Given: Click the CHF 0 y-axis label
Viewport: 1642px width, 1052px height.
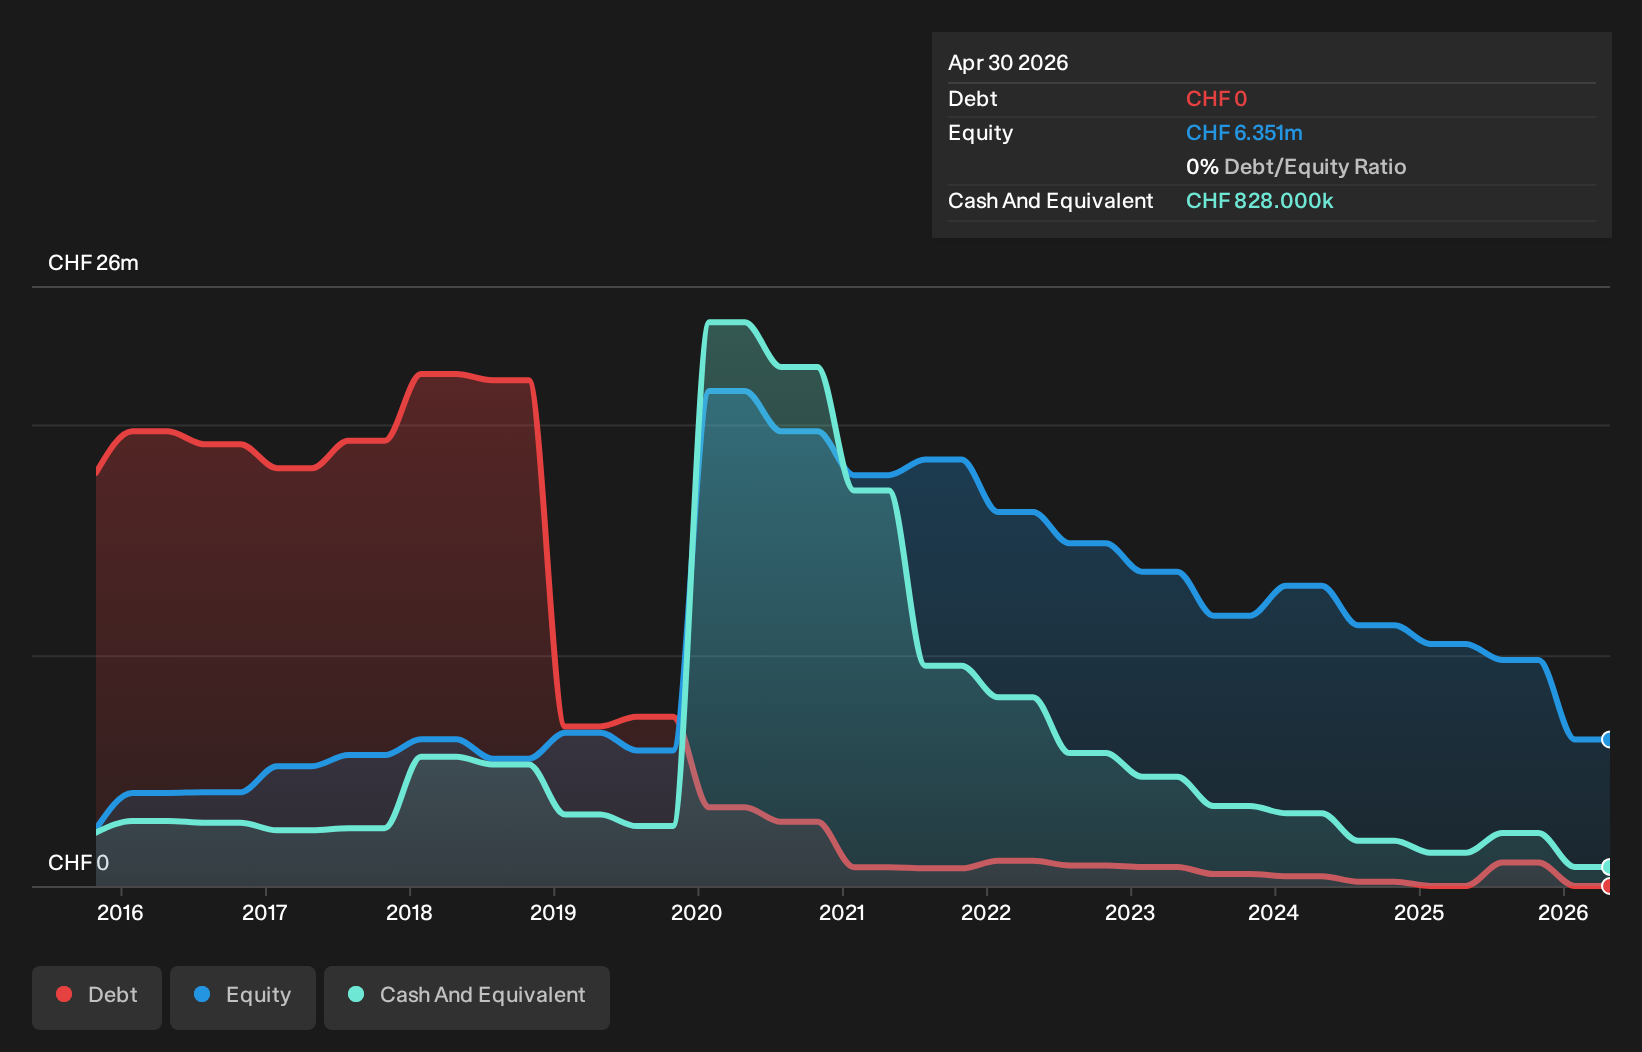Looking at the screenshot, I should point(78,862).
